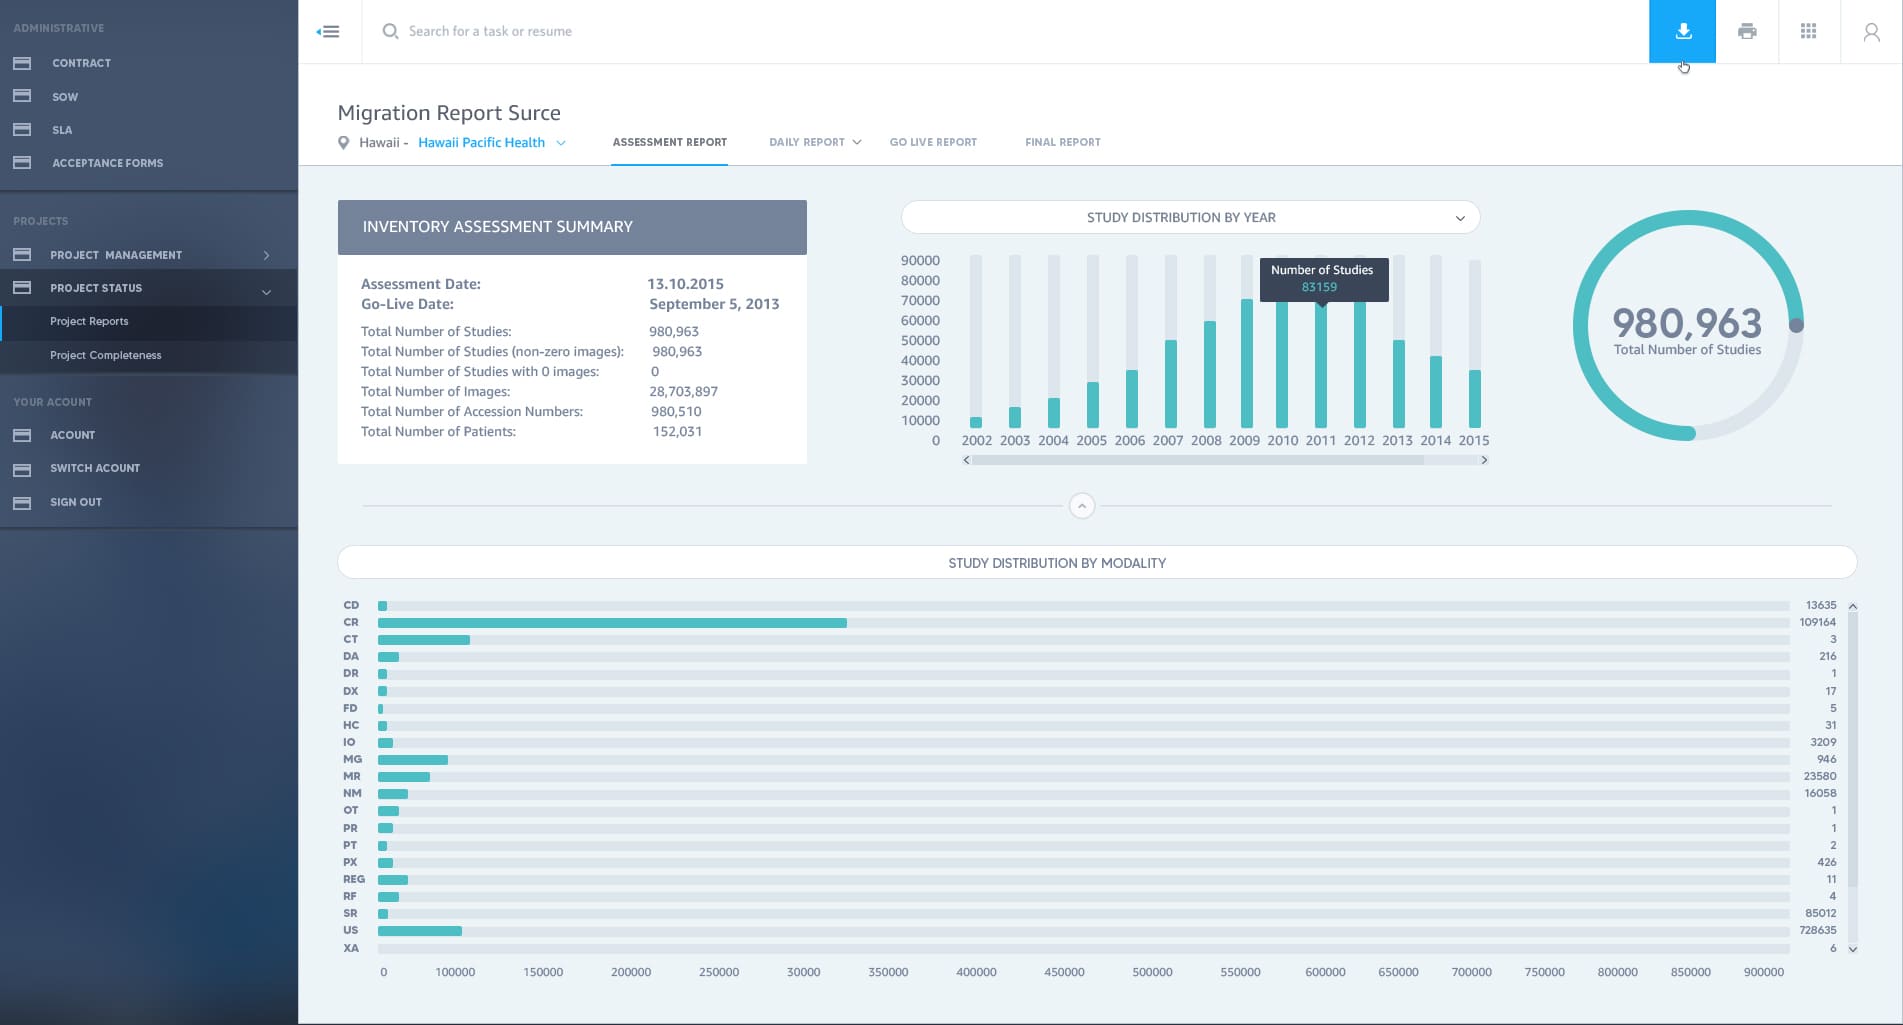Viewport: 1903px width, 1025px height.
Task: Click the year chart horizontal scrollbar
Action: click(x=1197, y=460)
